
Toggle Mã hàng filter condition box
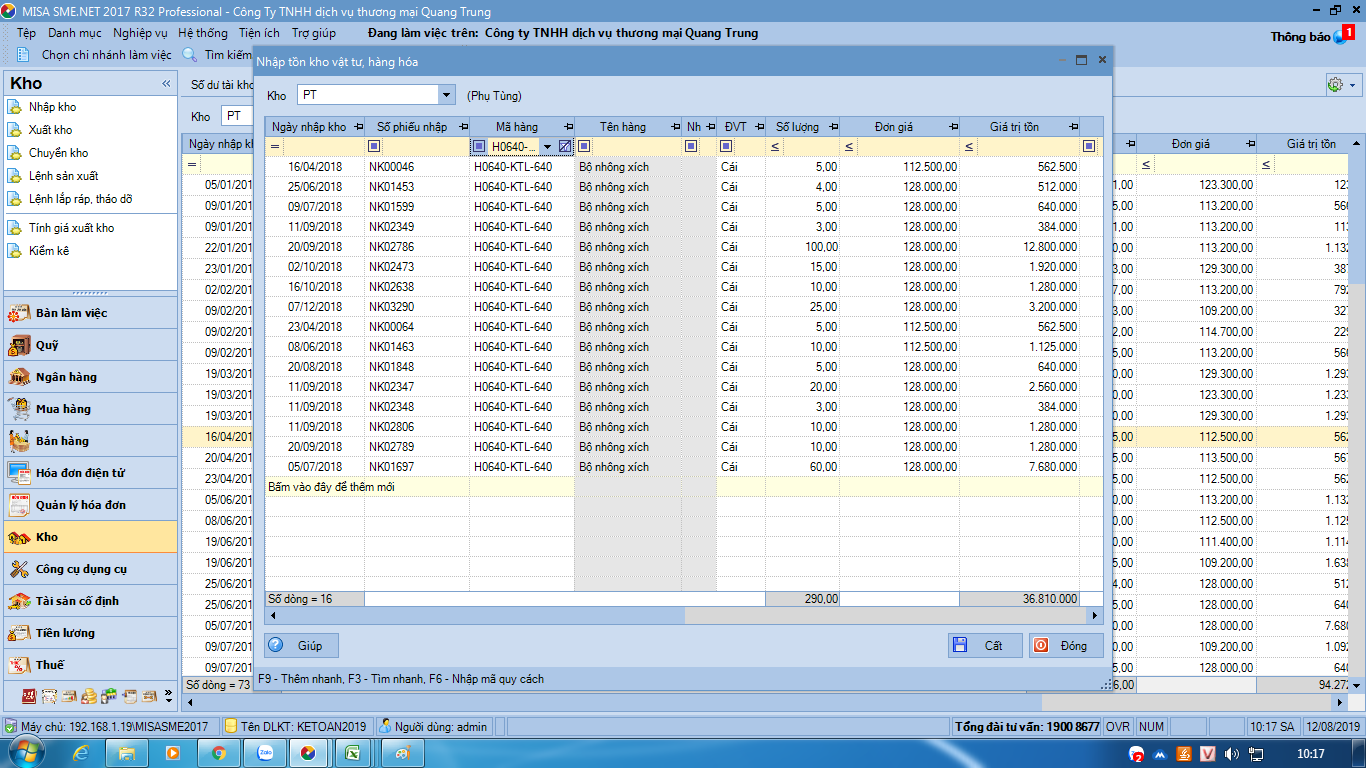click(x=479, y=146)
